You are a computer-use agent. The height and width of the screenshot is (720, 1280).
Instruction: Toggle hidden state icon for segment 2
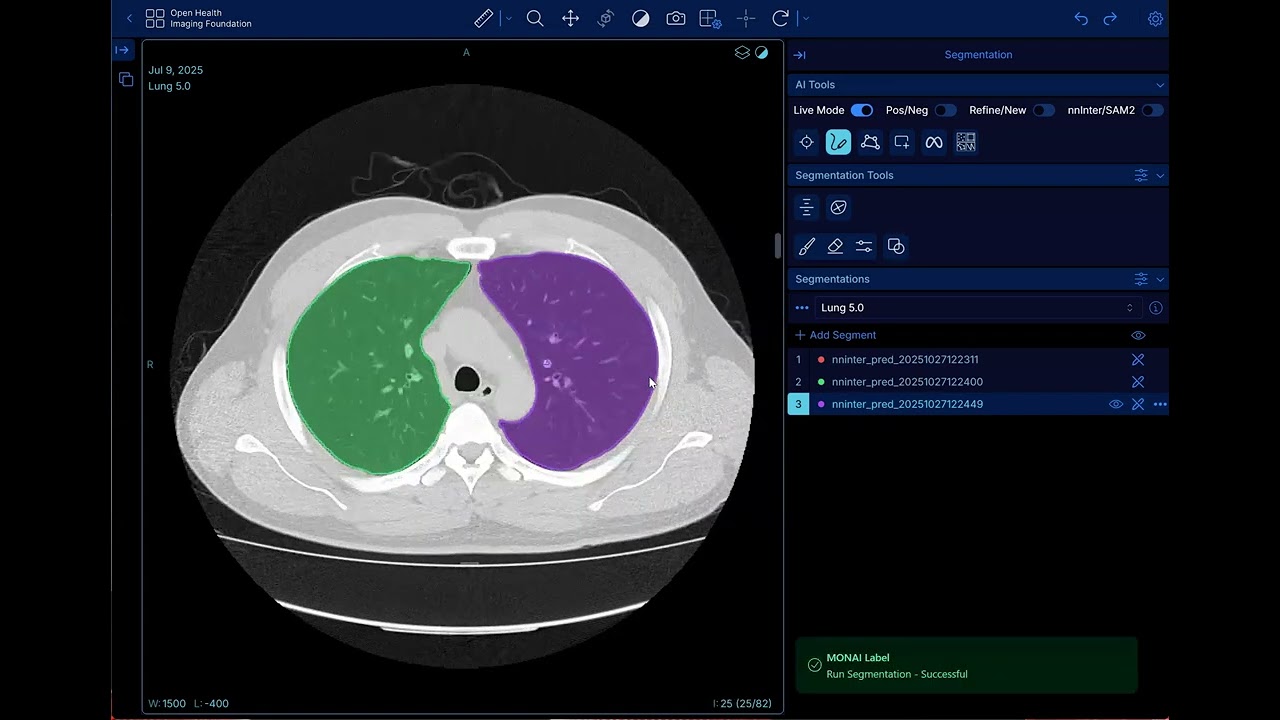pos(1138,382)
